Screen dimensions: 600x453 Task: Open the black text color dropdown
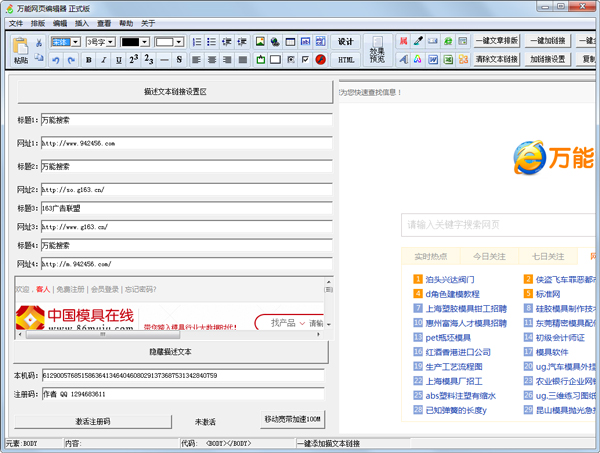(x=145, y=42)
